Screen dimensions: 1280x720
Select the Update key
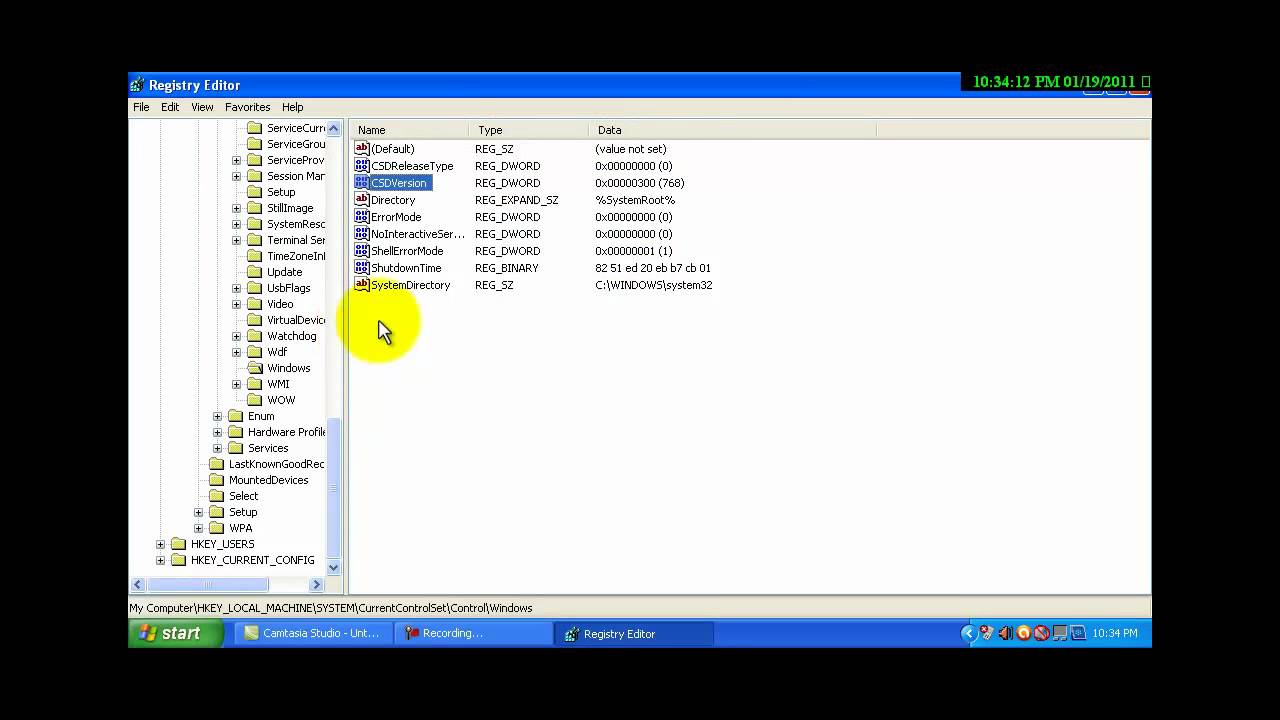(284, 272)
